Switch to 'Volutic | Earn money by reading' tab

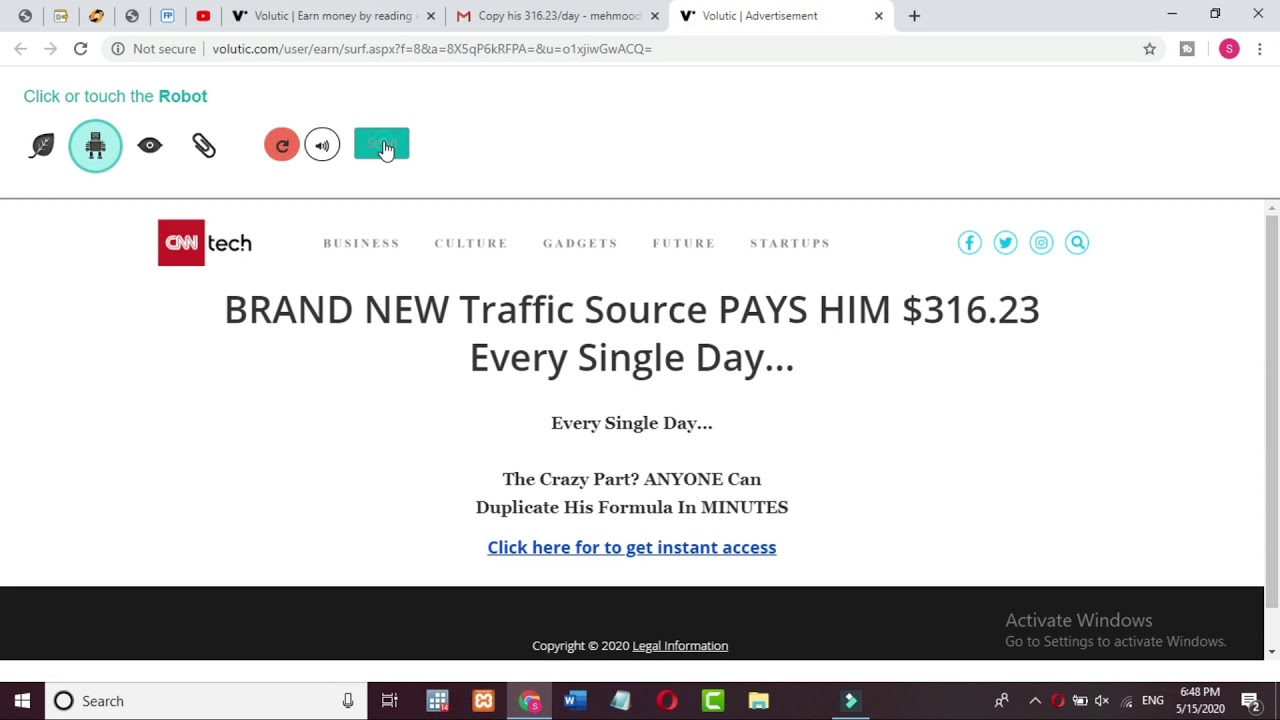(332, 16)
